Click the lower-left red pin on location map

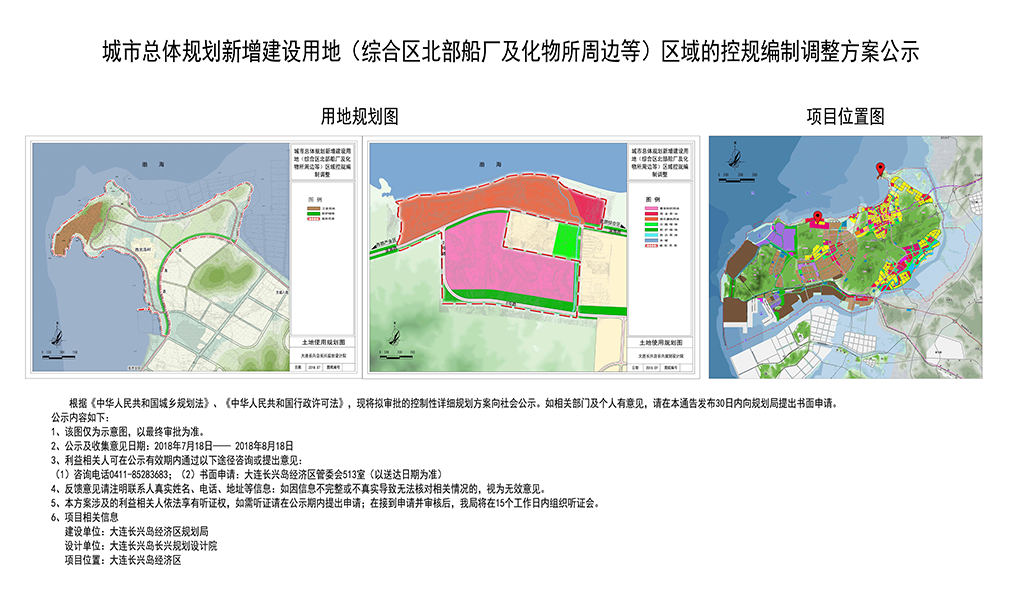pyautogui.click(x=817, y=217)
